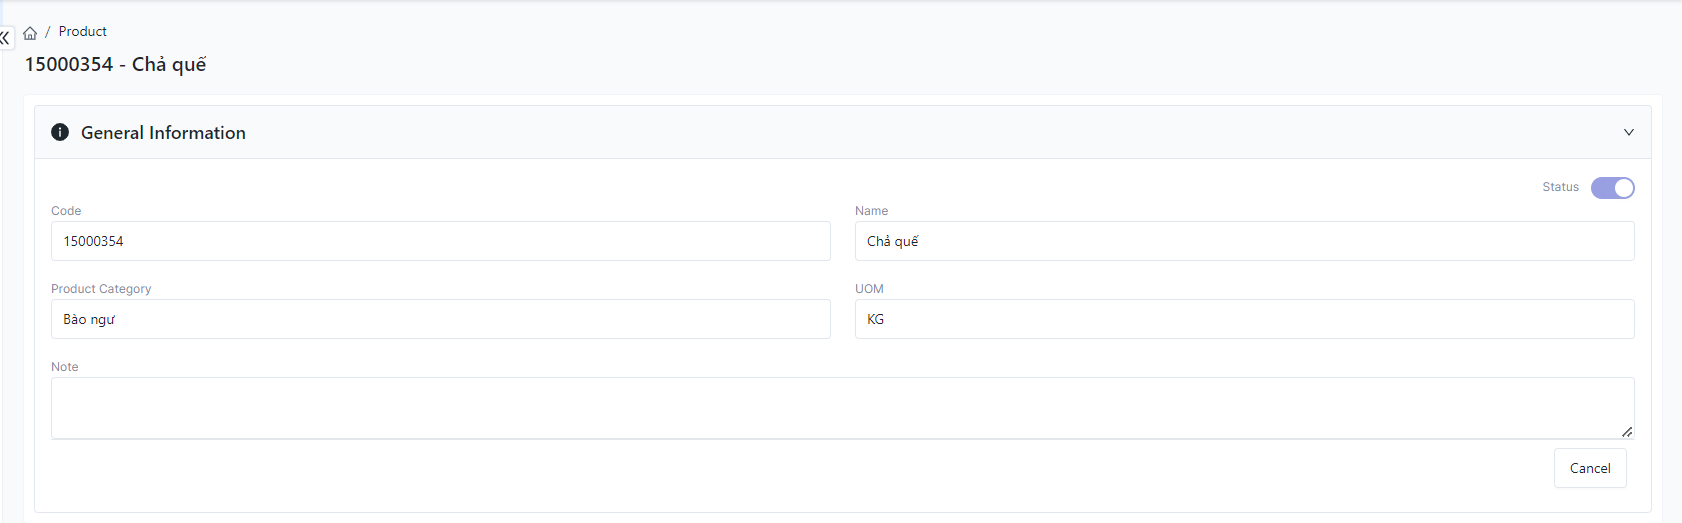Focus the empty Note text area
Viewport: 1682px width, 523px height.
point(840,407)
